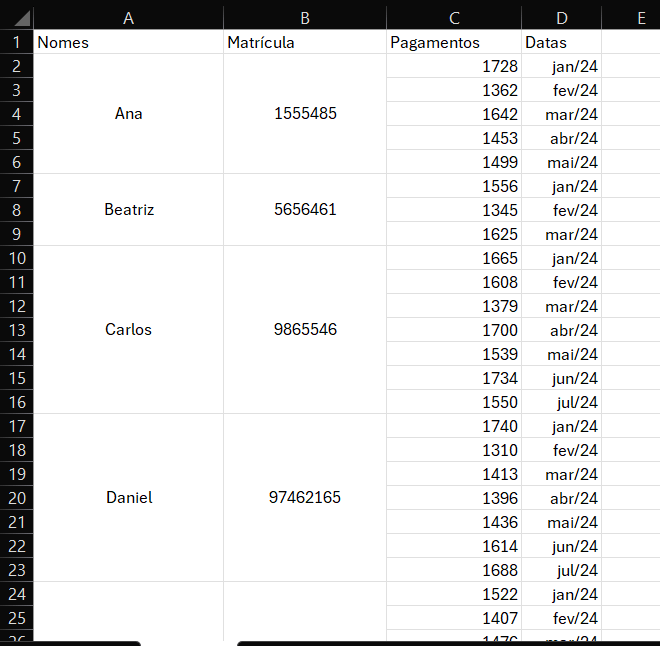Click payment value 1625
The image size is (660, 646).
coord(454,234)
